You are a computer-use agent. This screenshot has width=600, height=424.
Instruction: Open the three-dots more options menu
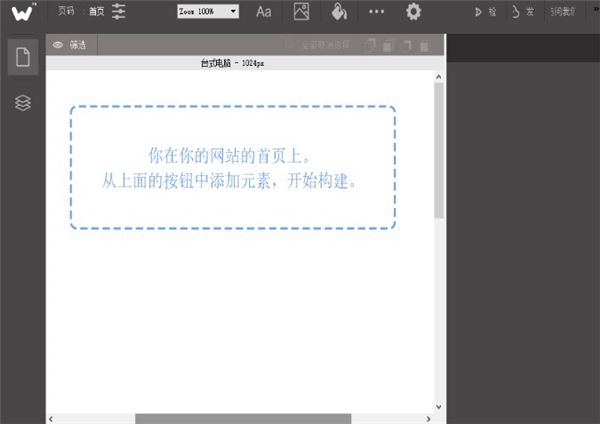(x=376, y=12)
